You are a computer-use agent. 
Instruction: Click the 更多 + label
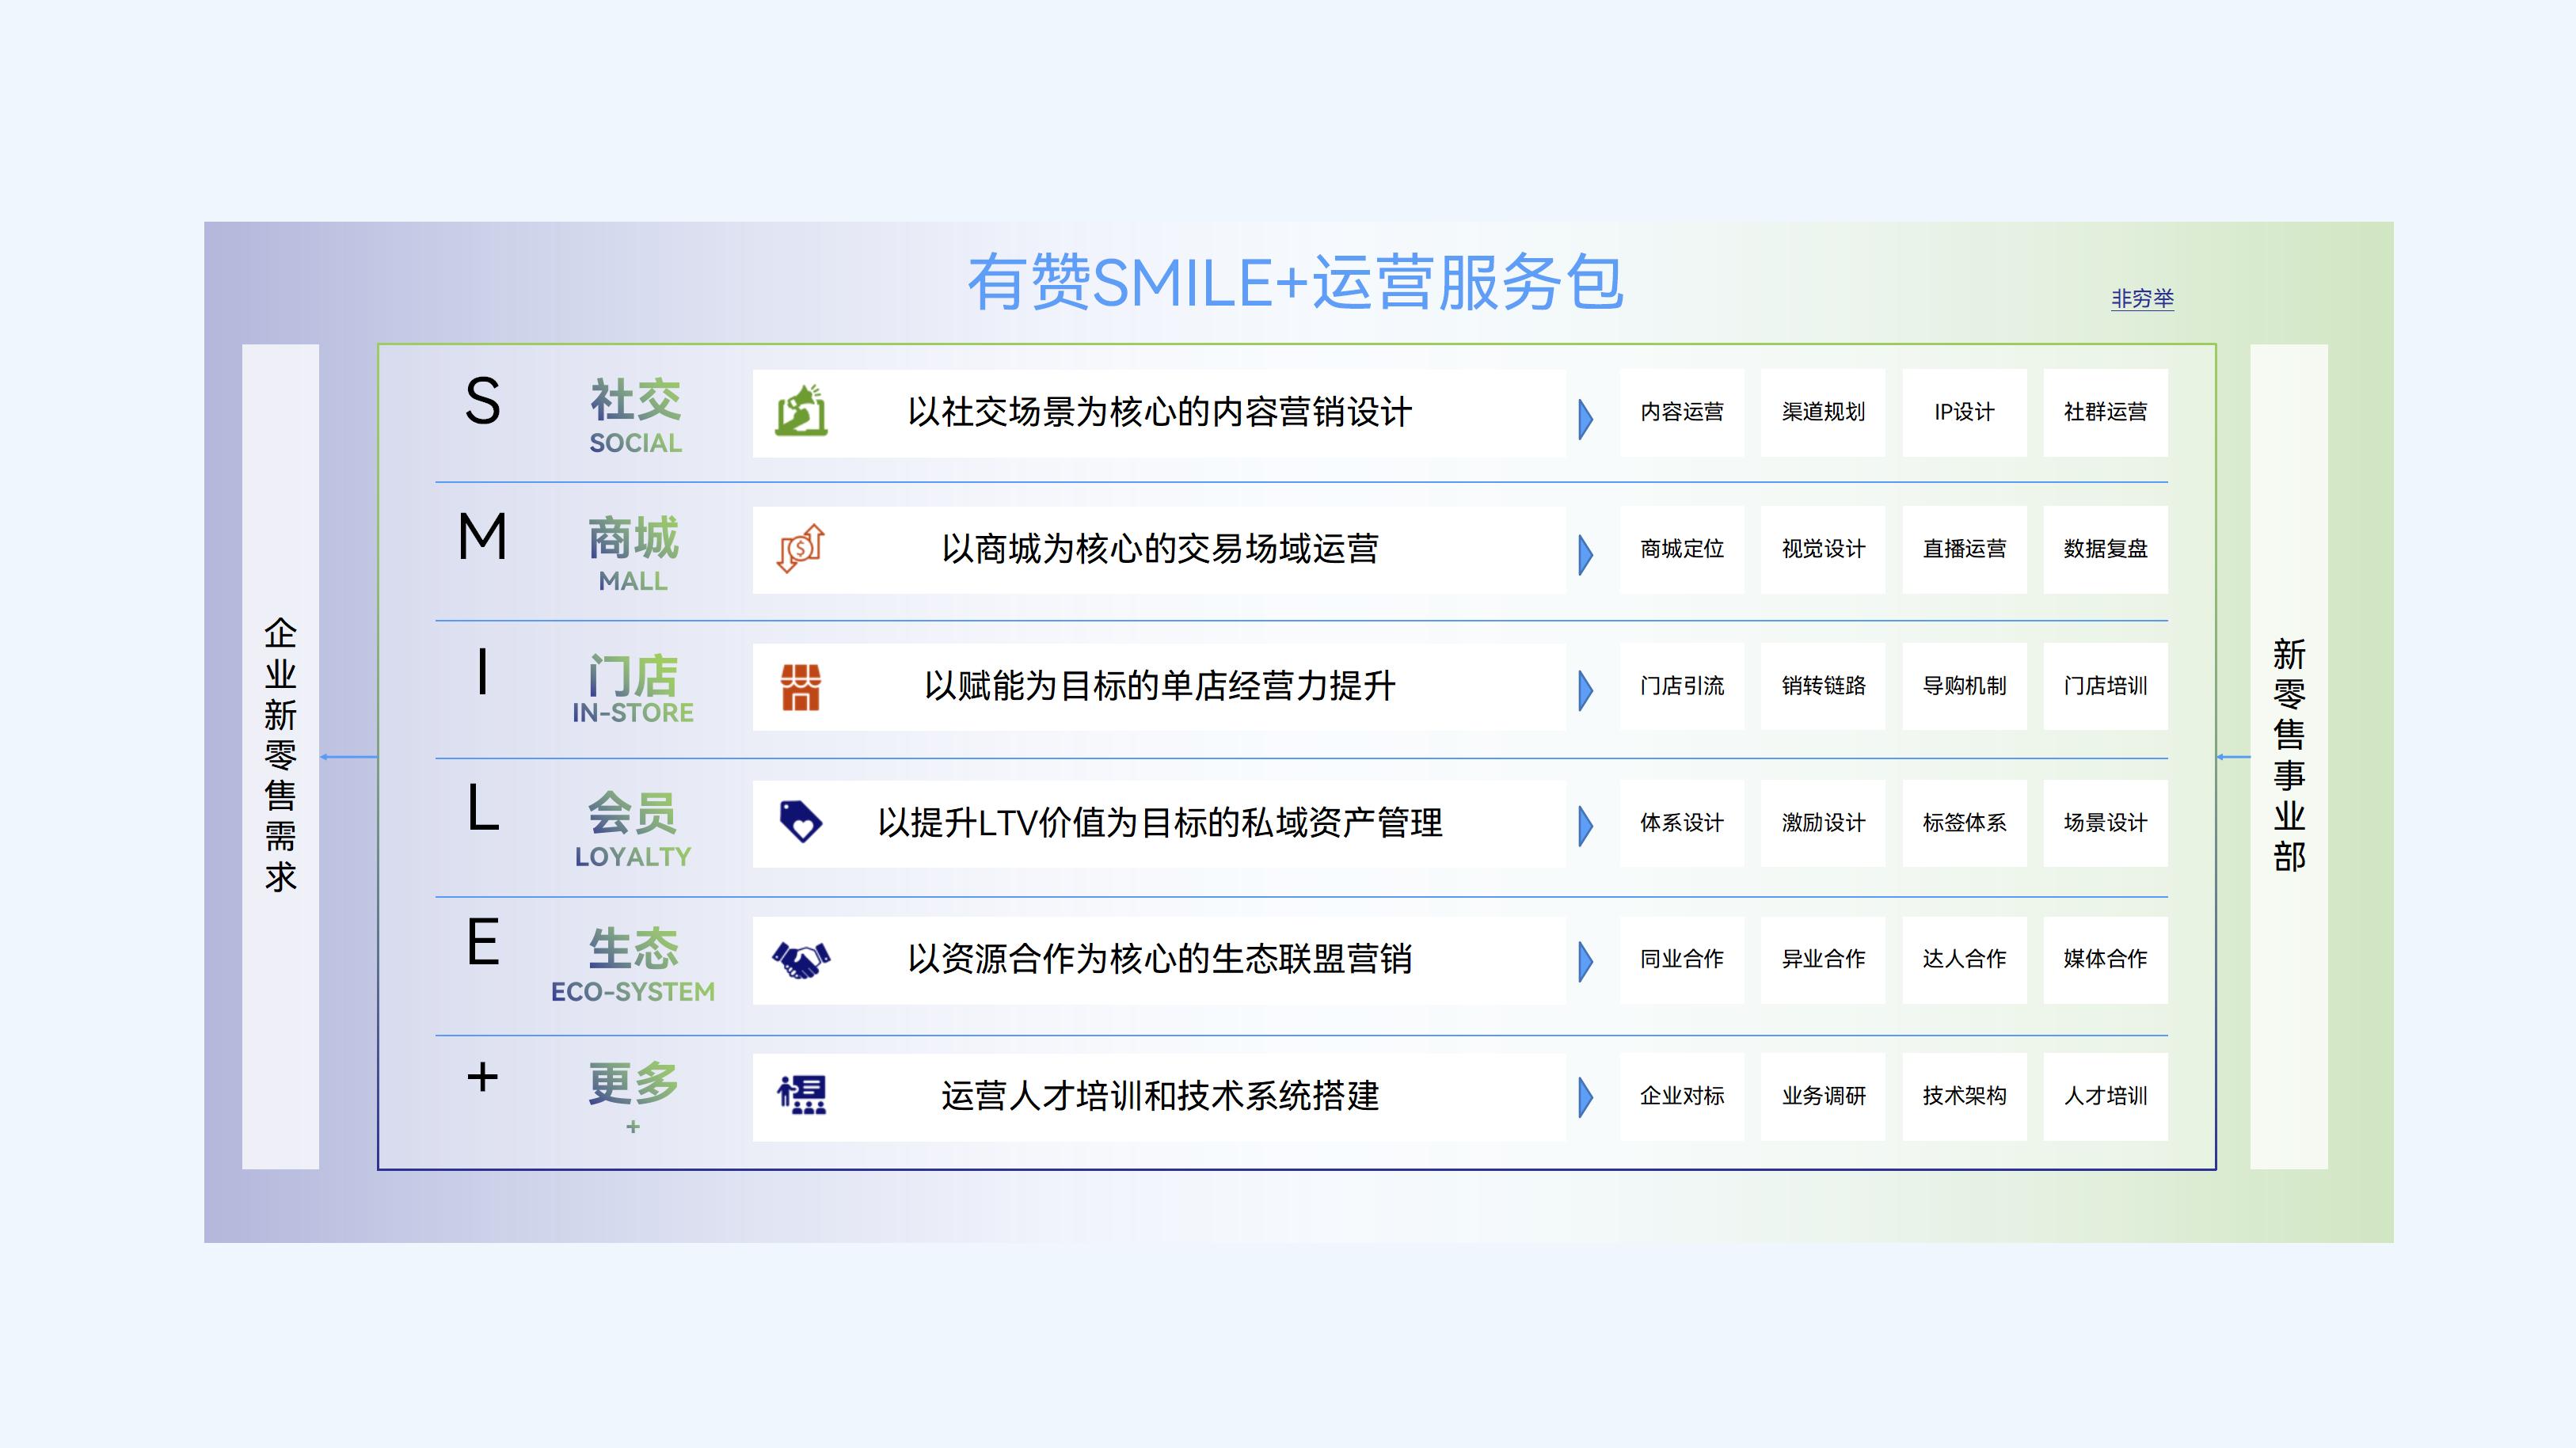click(633, 1097)
